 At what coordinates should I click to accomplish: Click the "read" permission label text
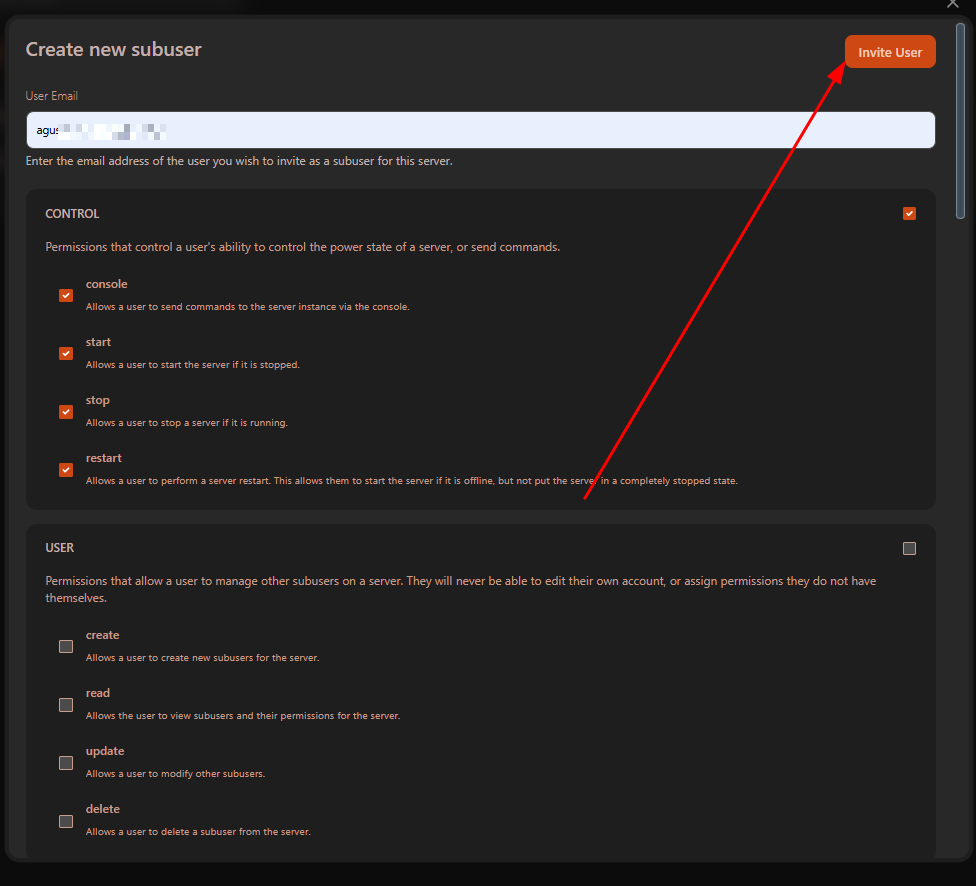click(98, 693)
